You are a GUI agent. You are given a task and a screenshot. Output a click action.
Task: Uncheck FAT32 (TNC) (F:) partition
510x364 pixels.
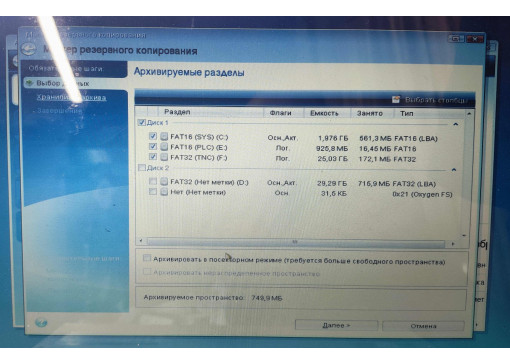[153, 157]
